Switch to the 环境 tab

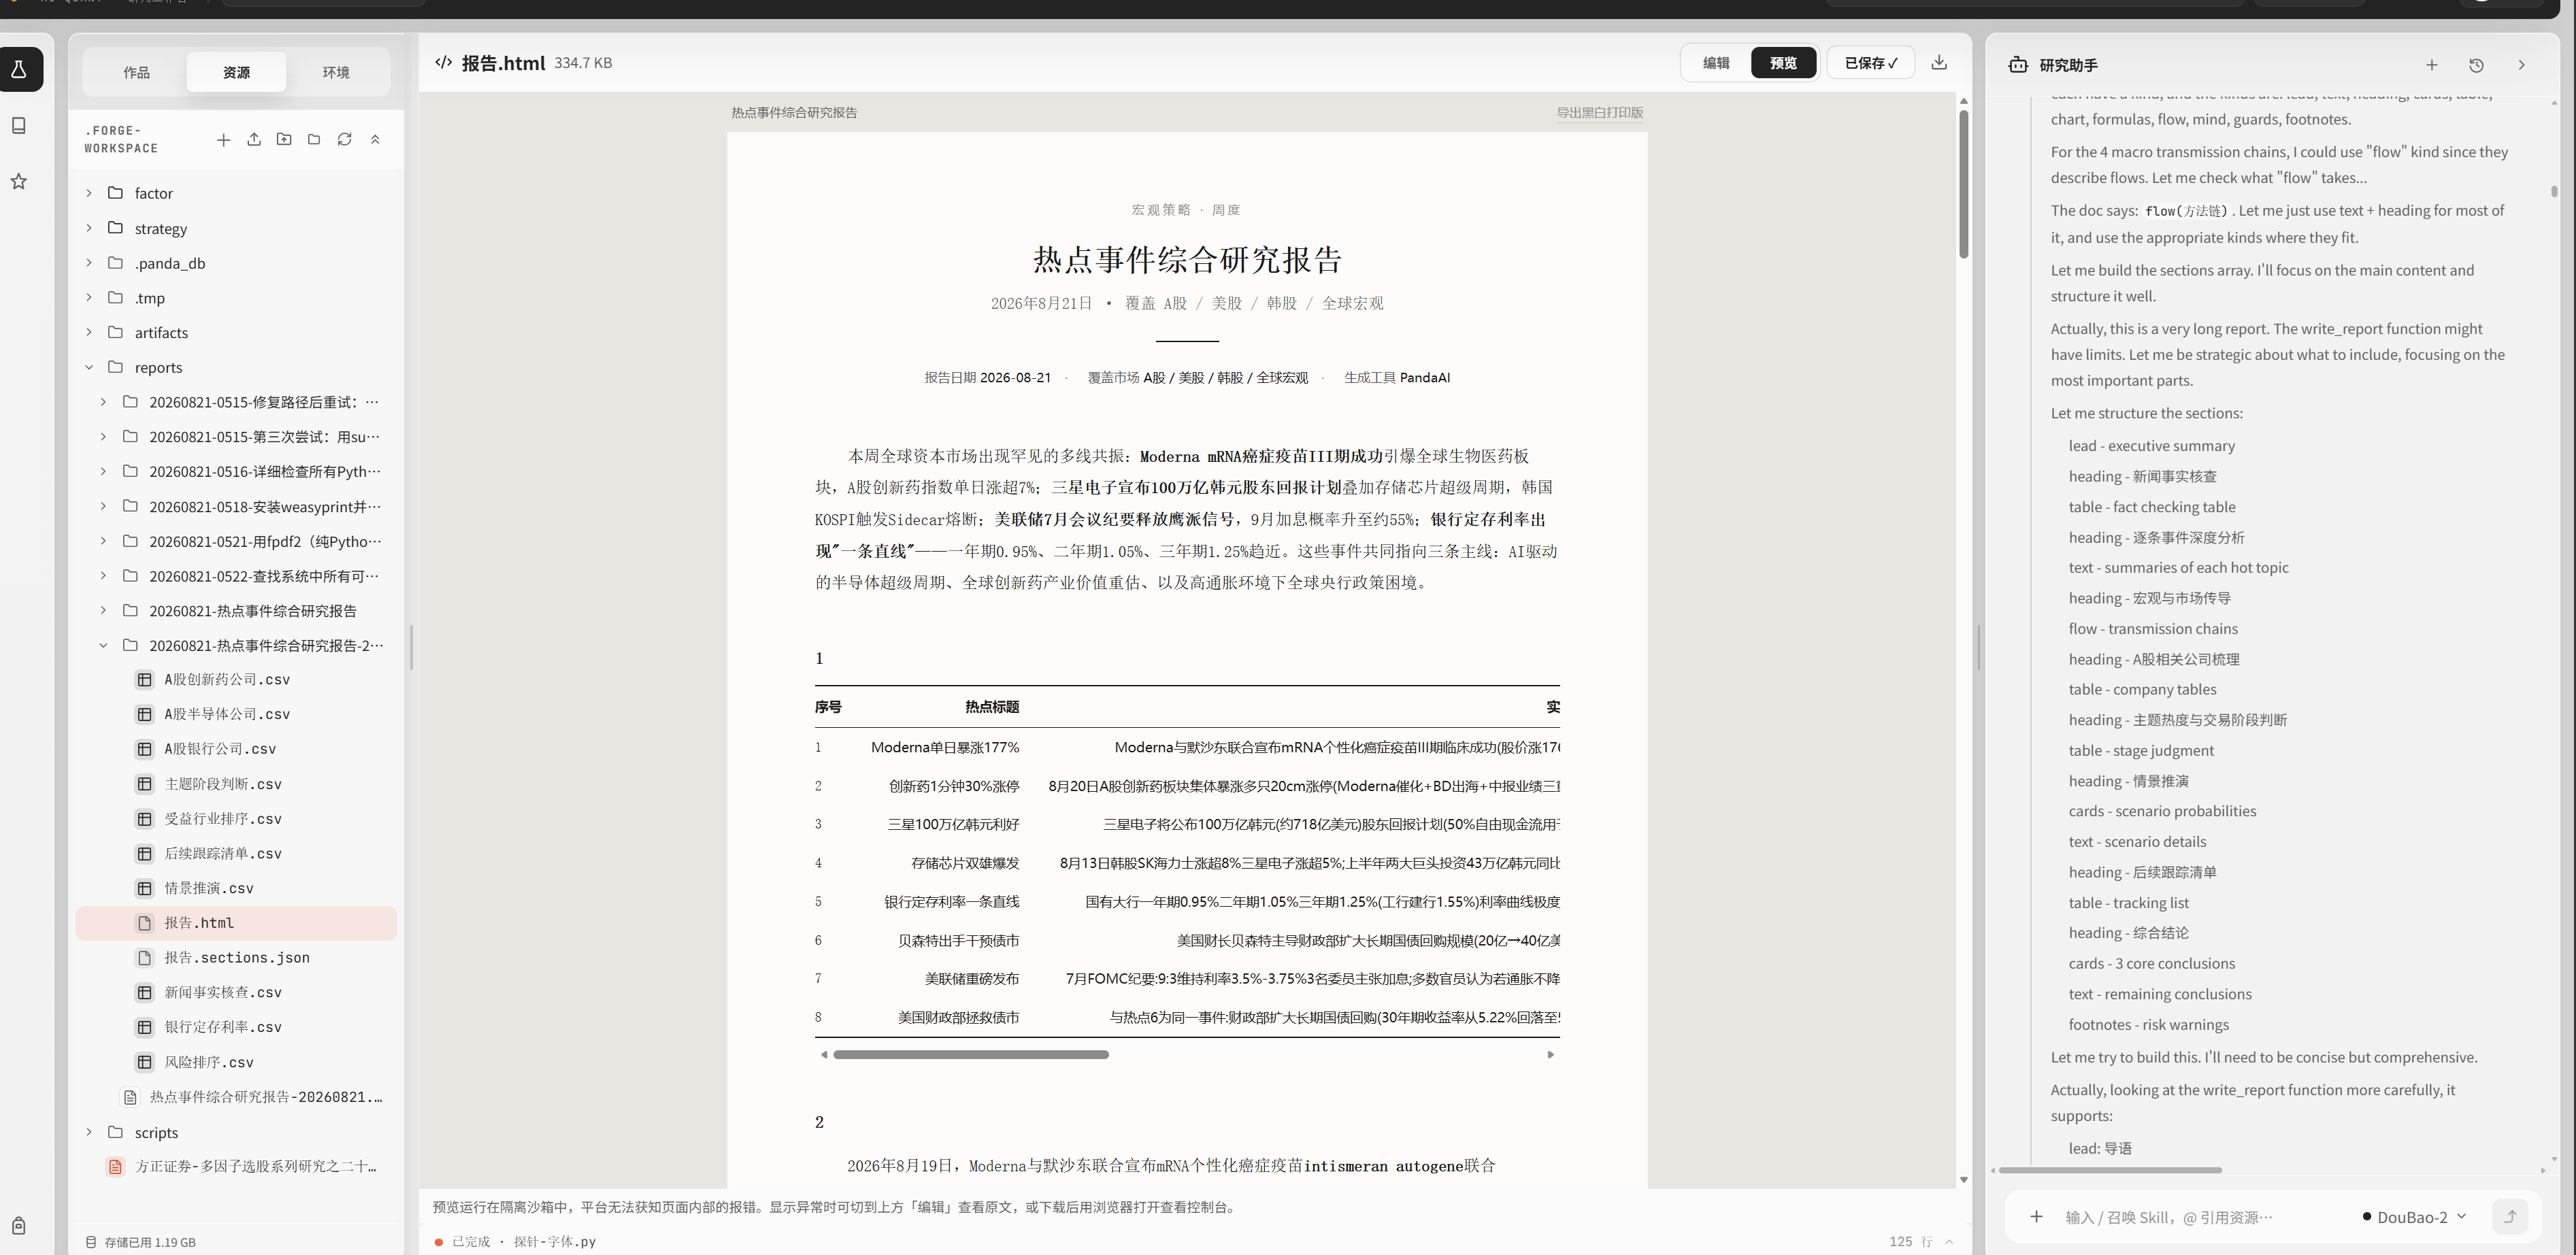coord(336,72)
